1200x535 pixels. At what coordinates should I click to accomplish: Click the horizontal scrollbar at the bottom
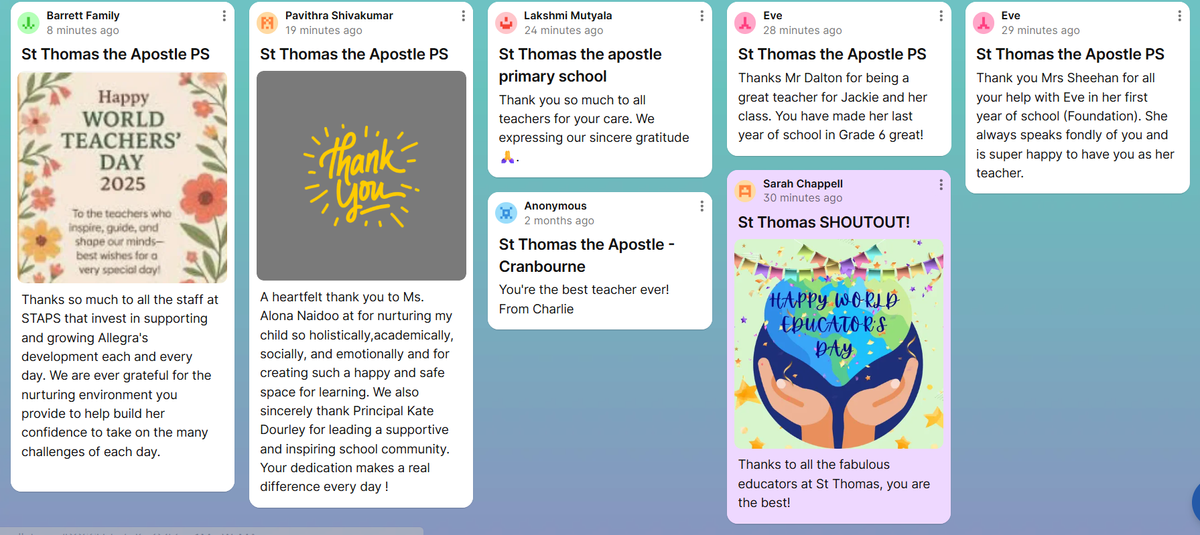pyautogui.click(x=211, y=531)
